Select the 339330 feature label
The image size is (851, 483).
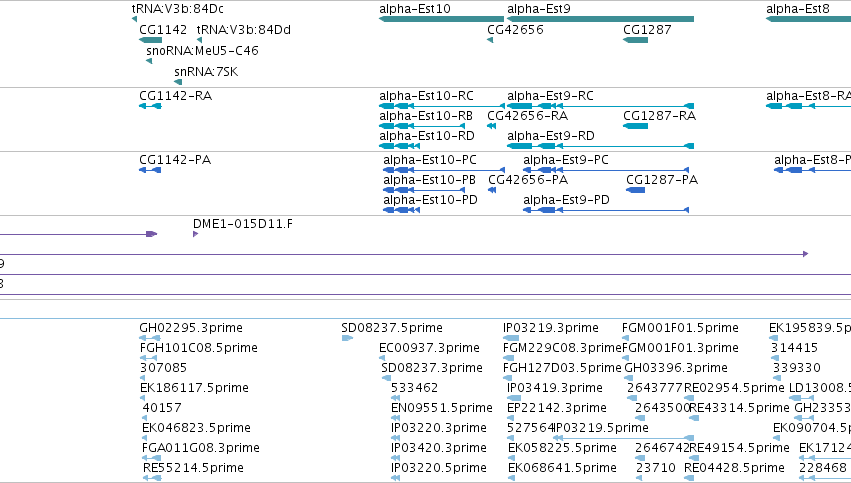[x=797, y=368]
